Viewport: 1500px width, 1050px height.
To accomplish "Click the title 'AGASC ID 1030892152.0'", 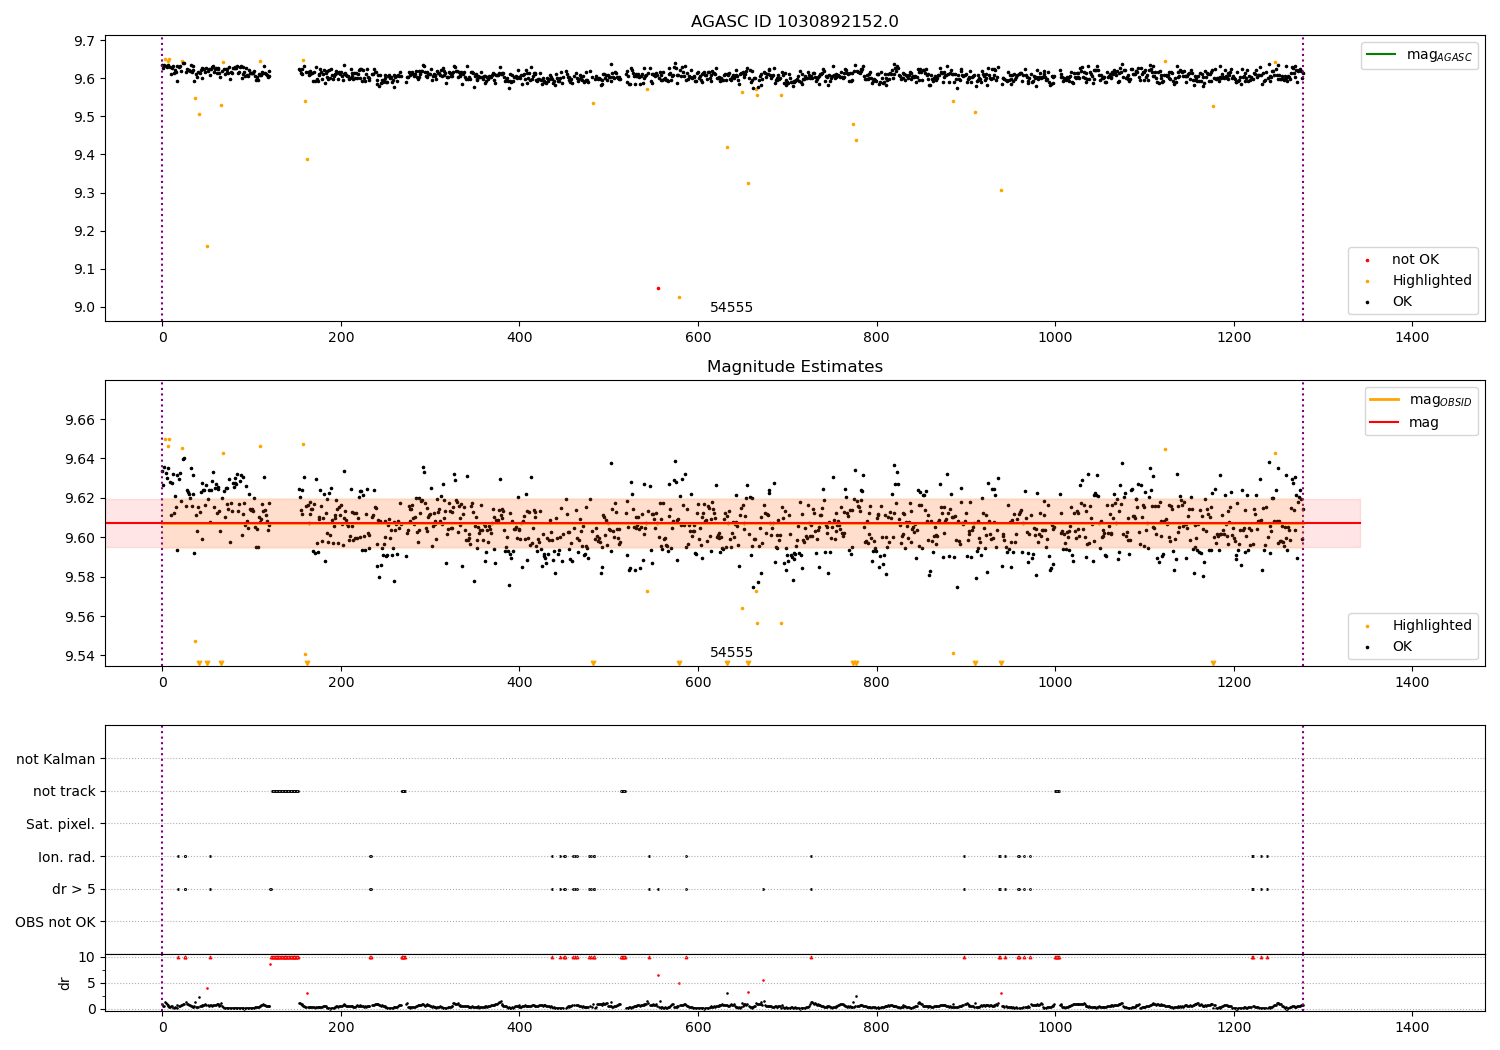I will pos(794,22).
